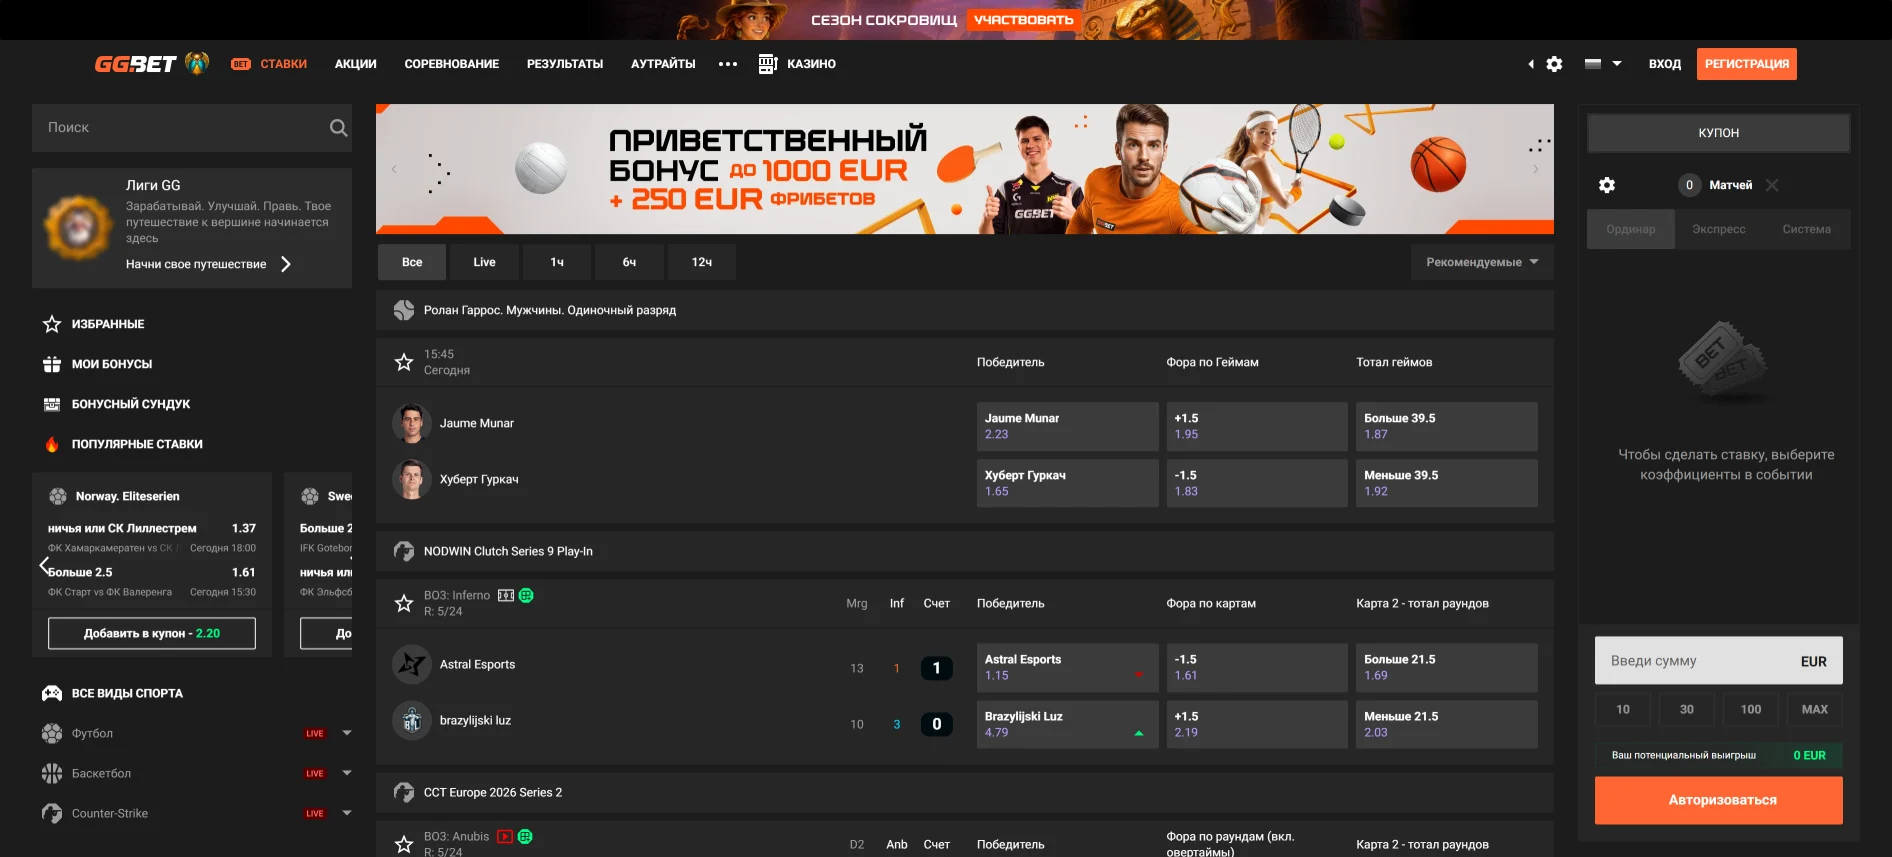The image size is (1892, 857).
Task: Show previous promo banner slide
Action: (394, 169)
